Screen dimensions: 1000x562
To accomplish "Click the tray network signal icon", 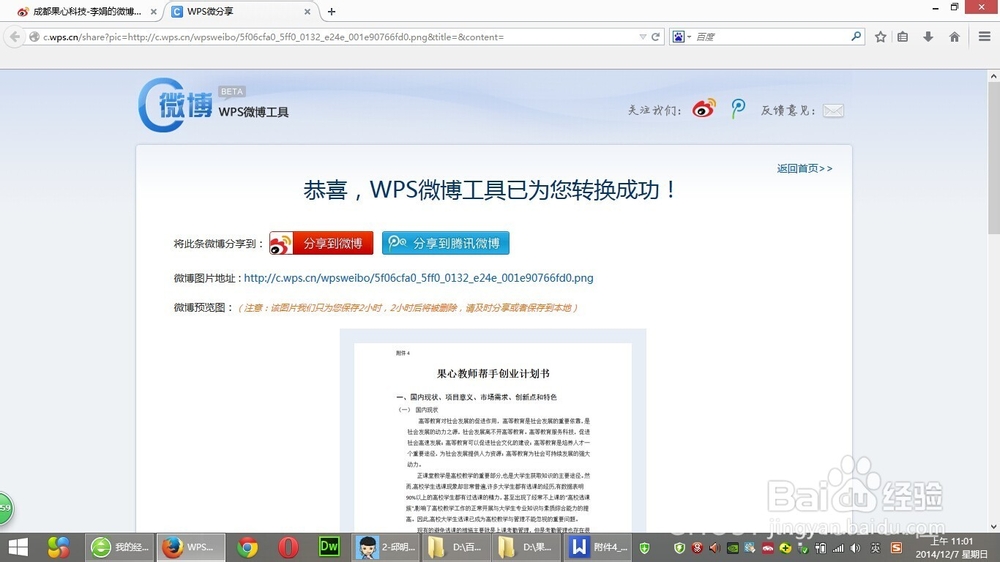I will pos(838,548).
